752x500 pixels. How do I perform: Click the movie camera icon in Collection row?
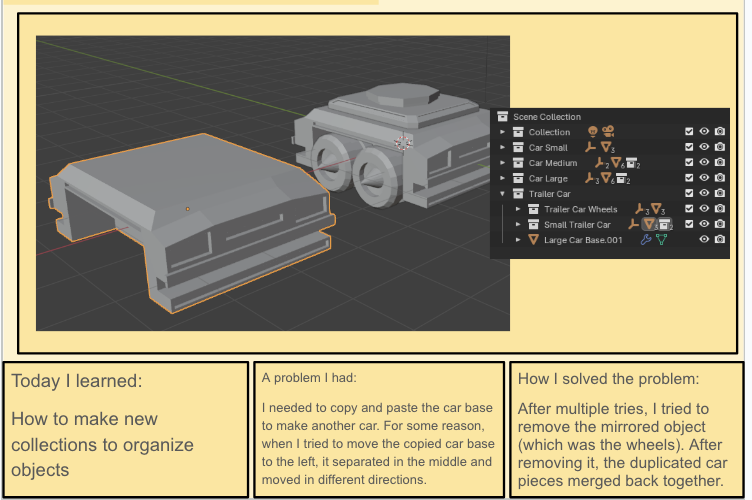[608, 131]
